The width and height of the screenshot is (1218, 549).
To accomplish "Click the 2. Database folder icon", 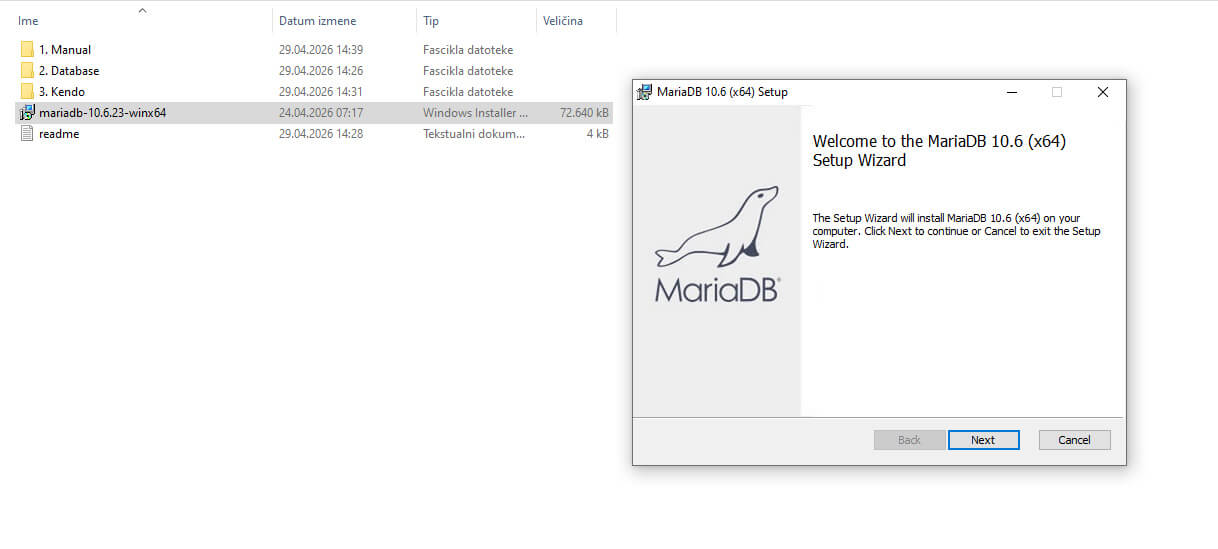I will point(27,71).
